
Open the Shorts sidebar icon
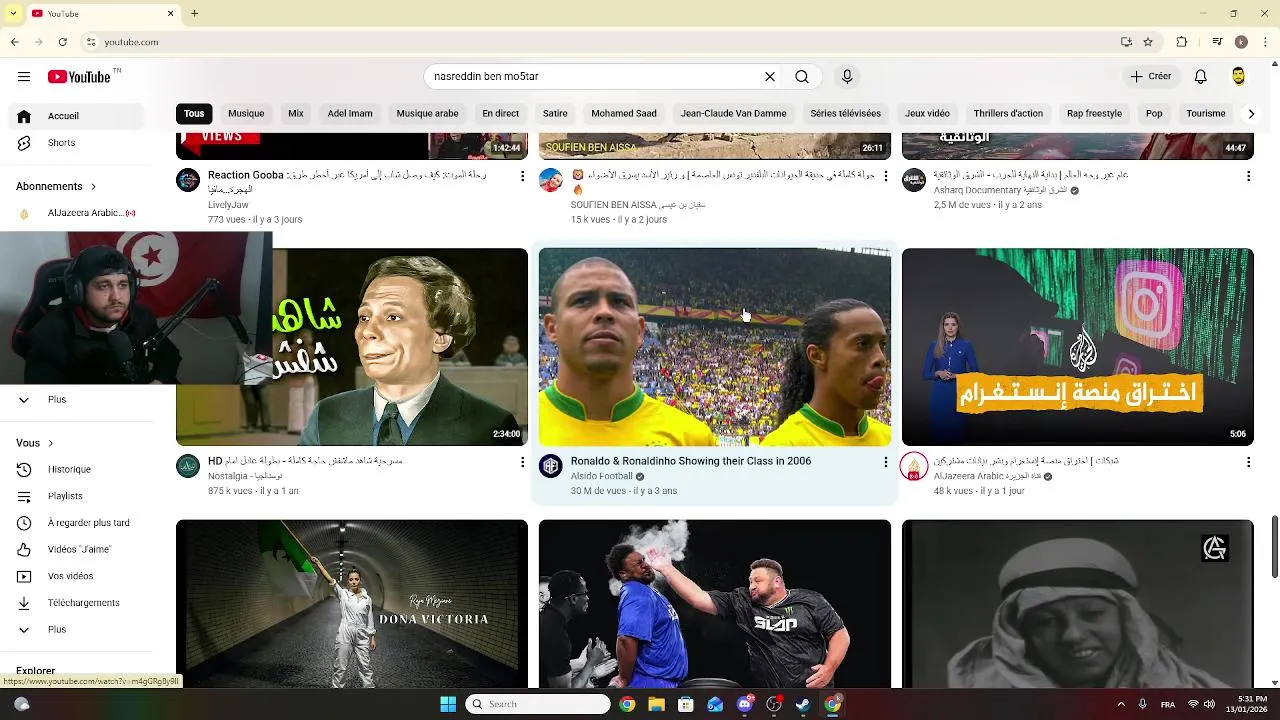coord(24,143)
